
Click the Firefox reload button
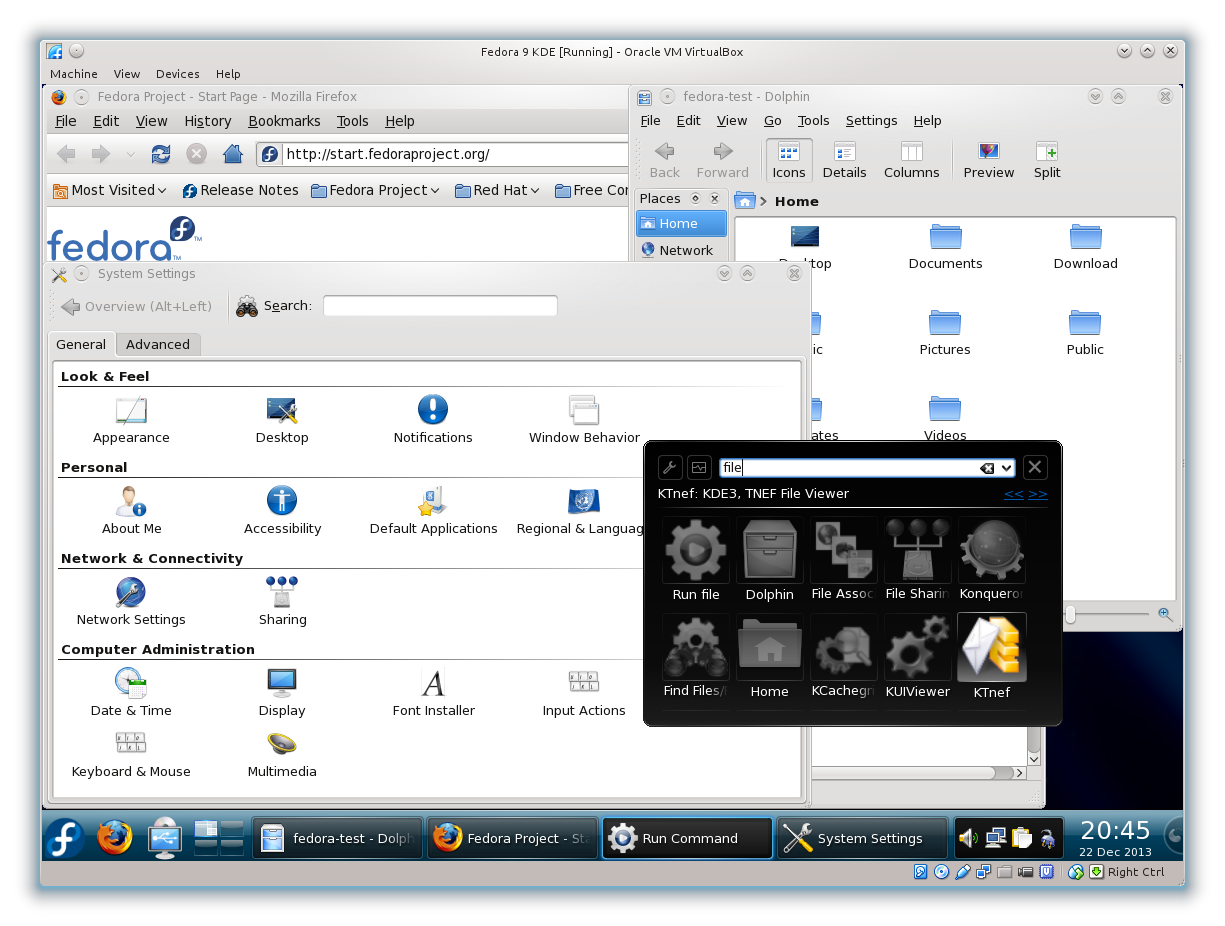click(x=160, y=154)
